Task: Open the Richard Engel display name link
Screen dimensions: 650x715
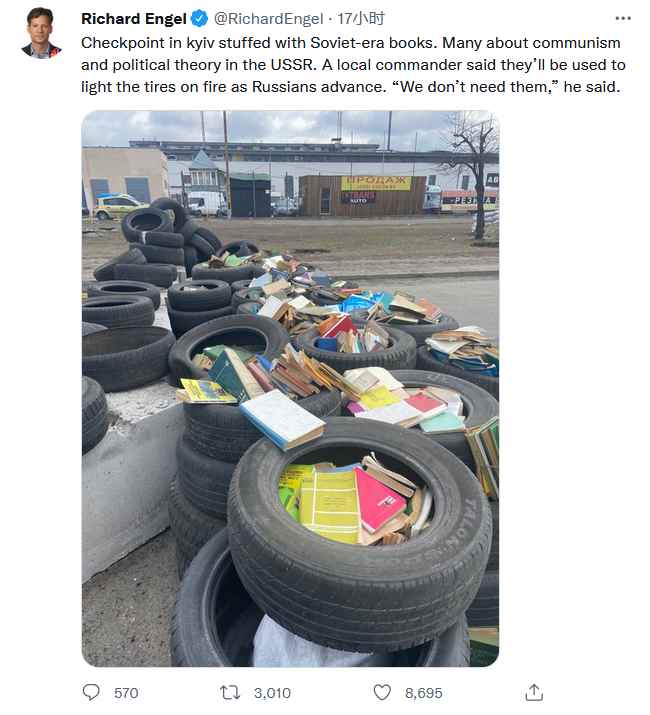Action: [x=134, y=19]
